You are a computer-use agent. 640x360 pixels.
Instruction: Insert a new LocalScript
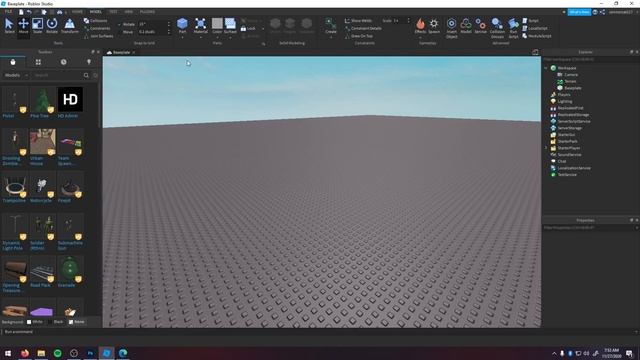[535, 28]
